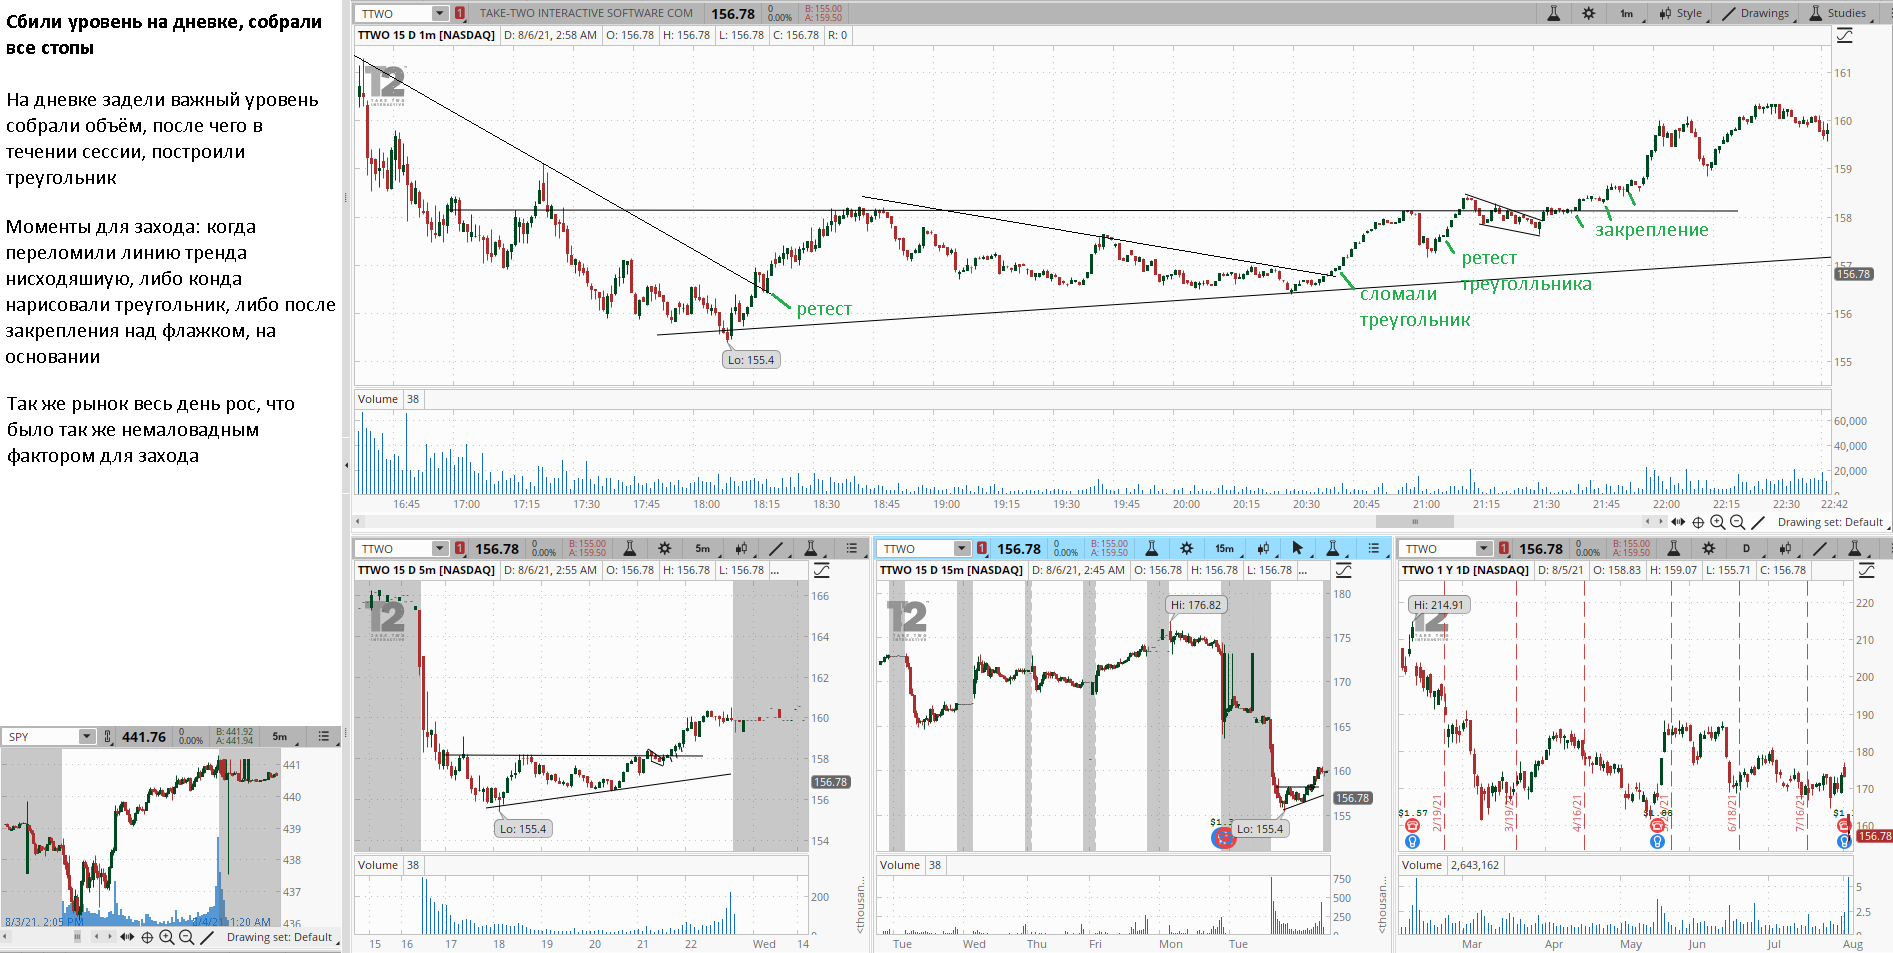Viewport: 1893px width, 953px height.
Task: Zoom in on the main 1m chart
Action: click(1718, 522)
